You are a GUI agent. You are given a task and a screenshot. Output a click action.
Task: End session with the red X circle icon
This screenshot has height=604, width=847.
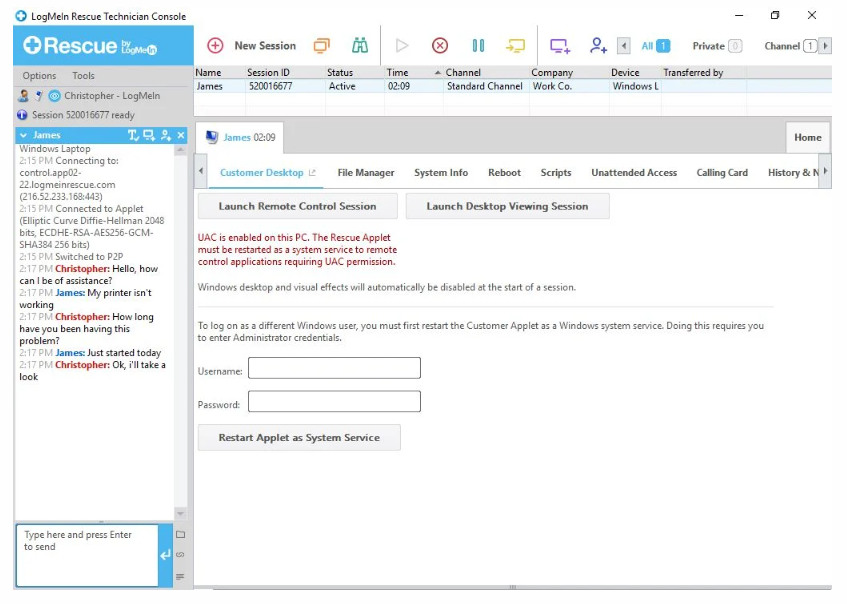coord(440,46)
